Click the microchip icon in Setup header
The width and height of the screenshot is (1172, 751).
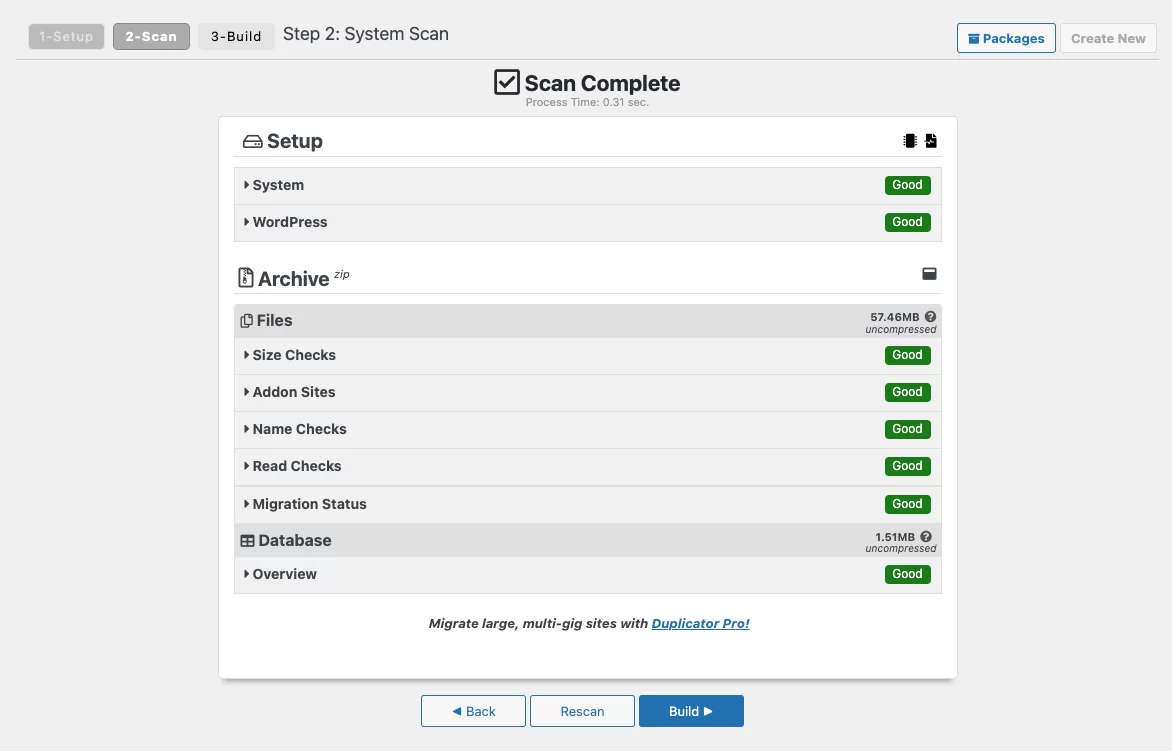[910, 140]
